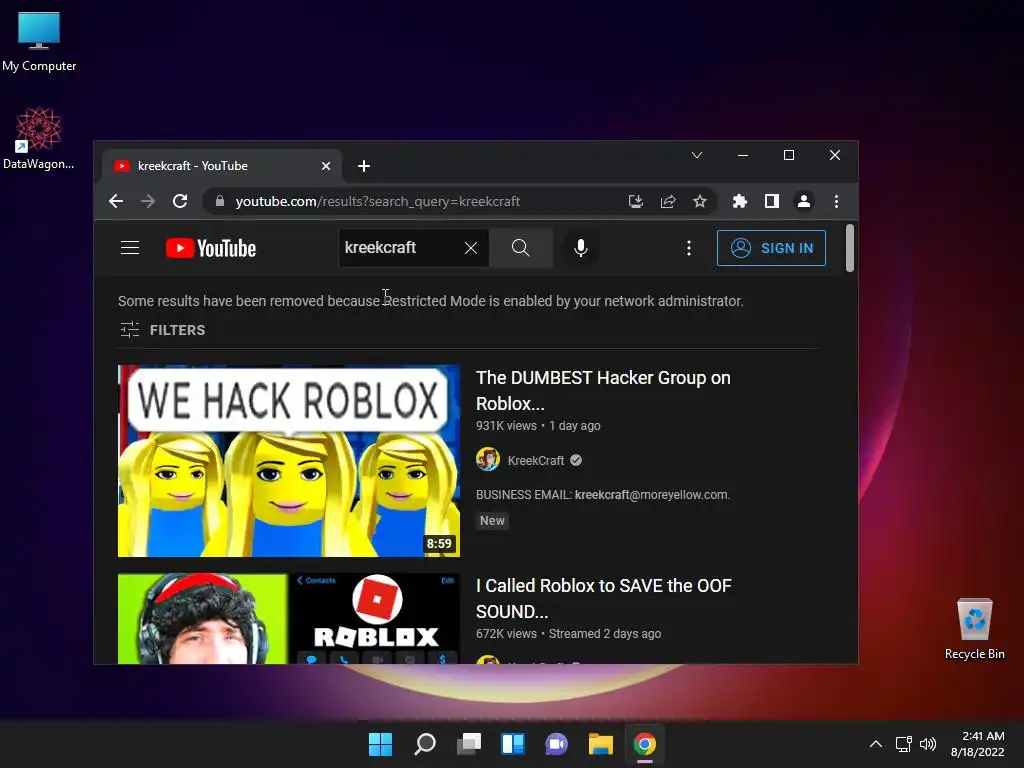Go back to previous page
This screenshot has height=768, width=1024.
116,201
